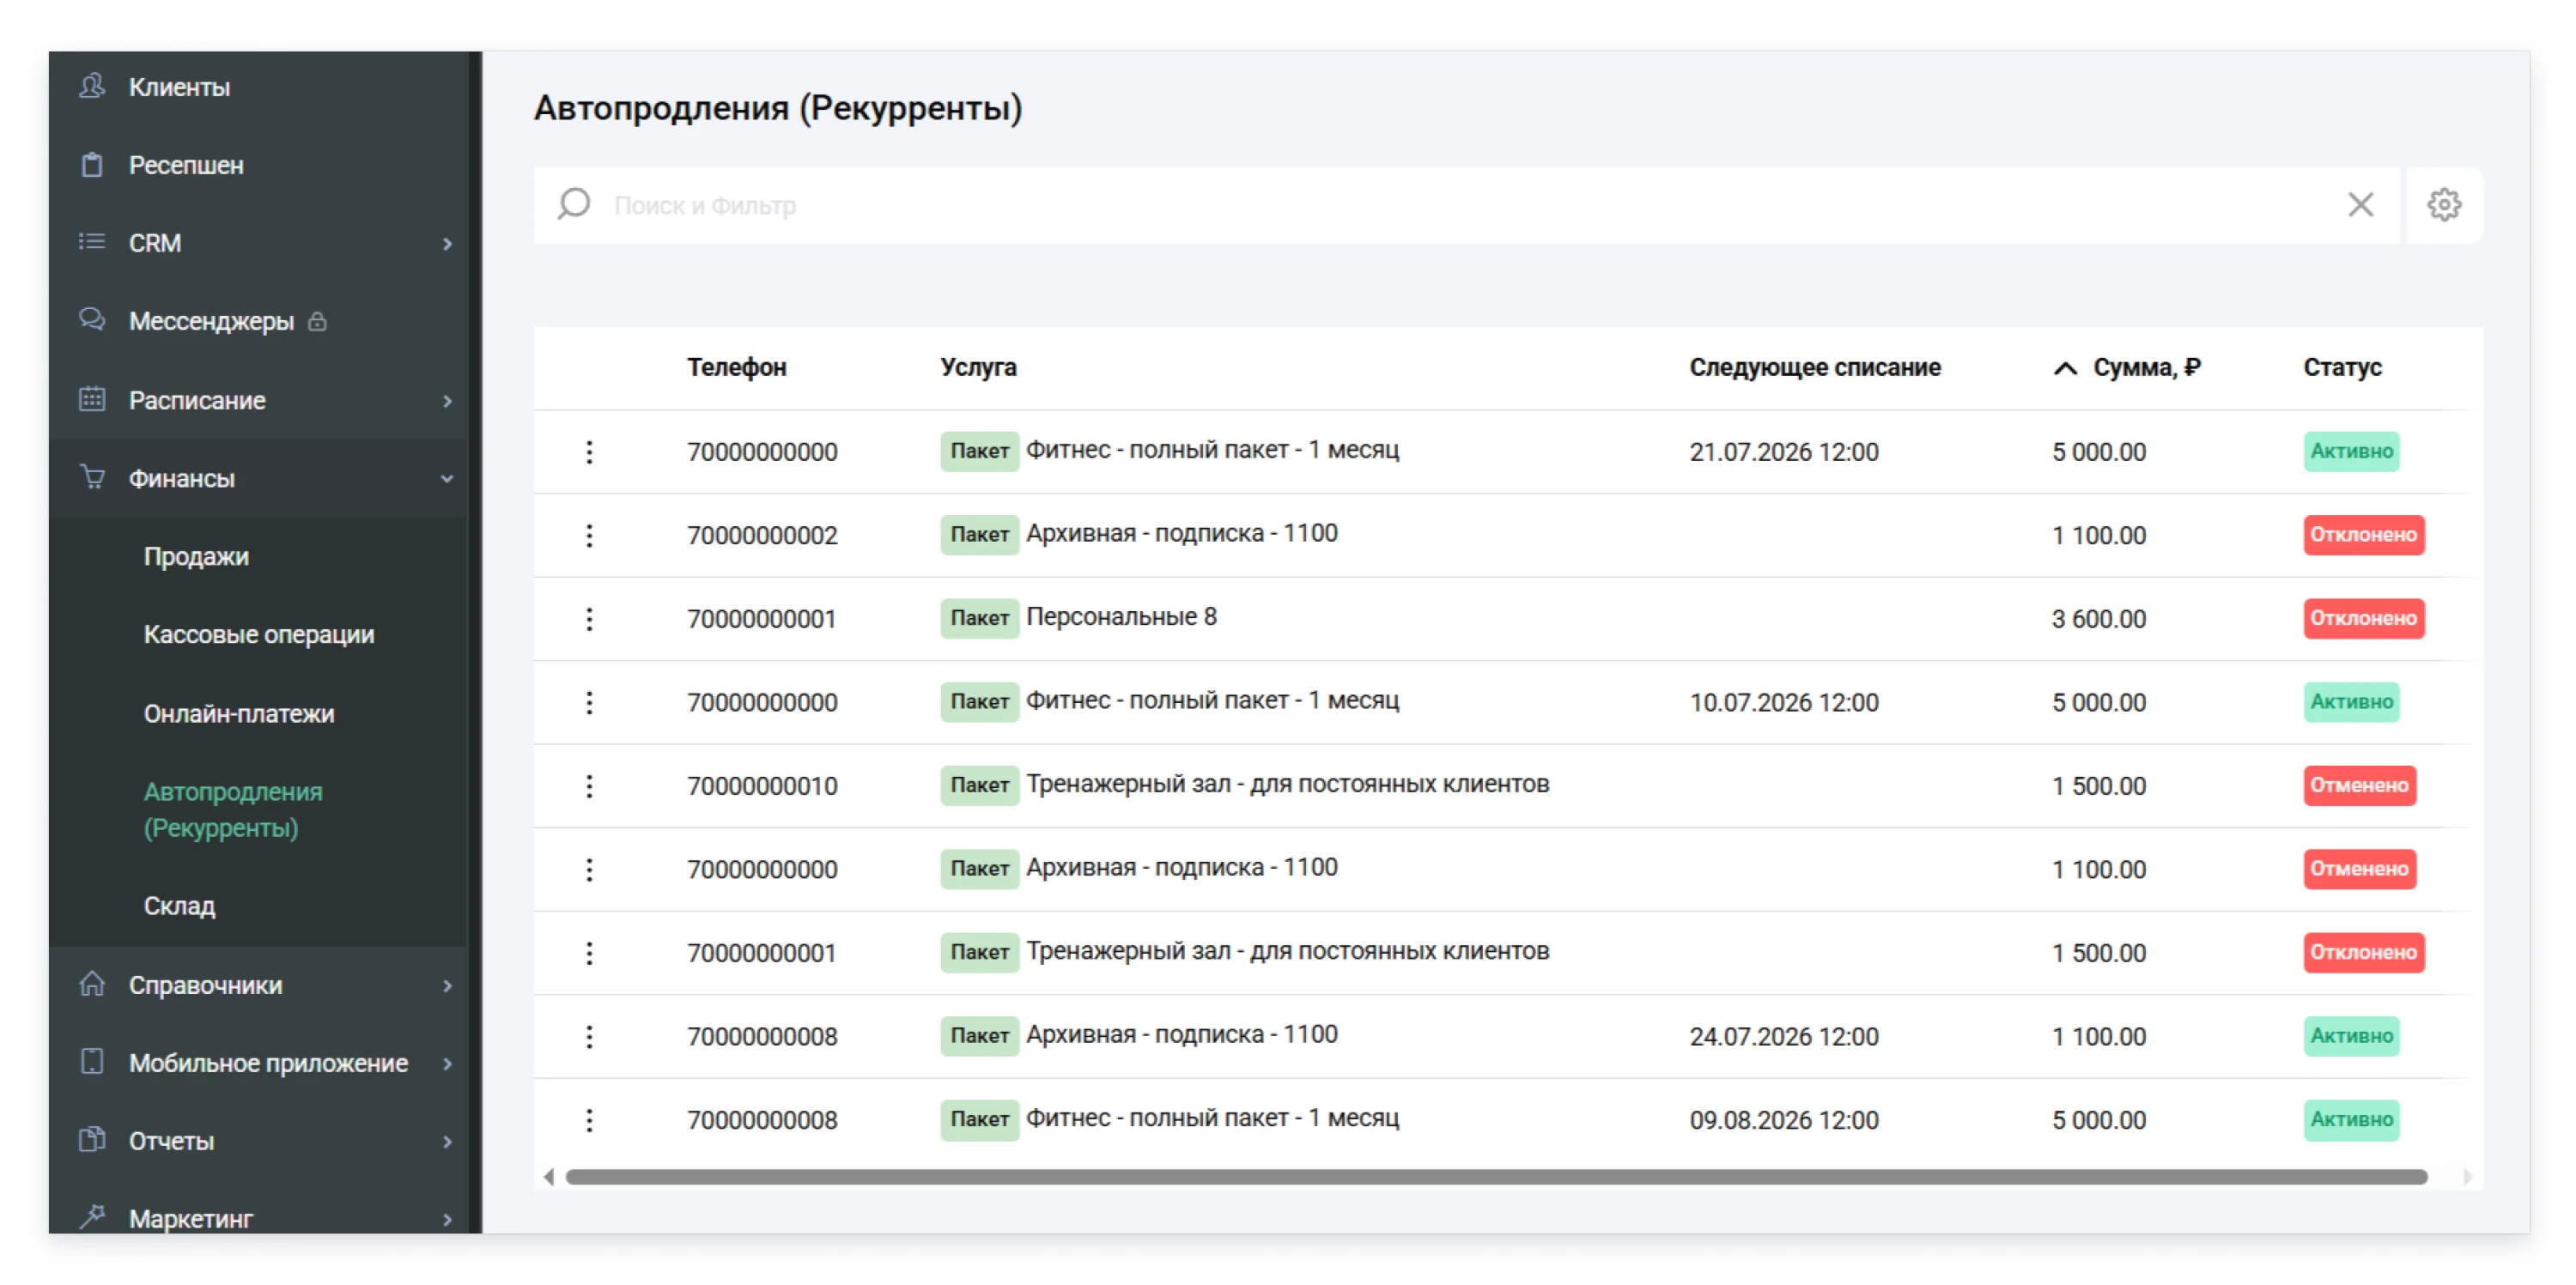The image size is (2576, 1285).
Task: Click the Расписание calendar icon
Action: tap(91, 399)
